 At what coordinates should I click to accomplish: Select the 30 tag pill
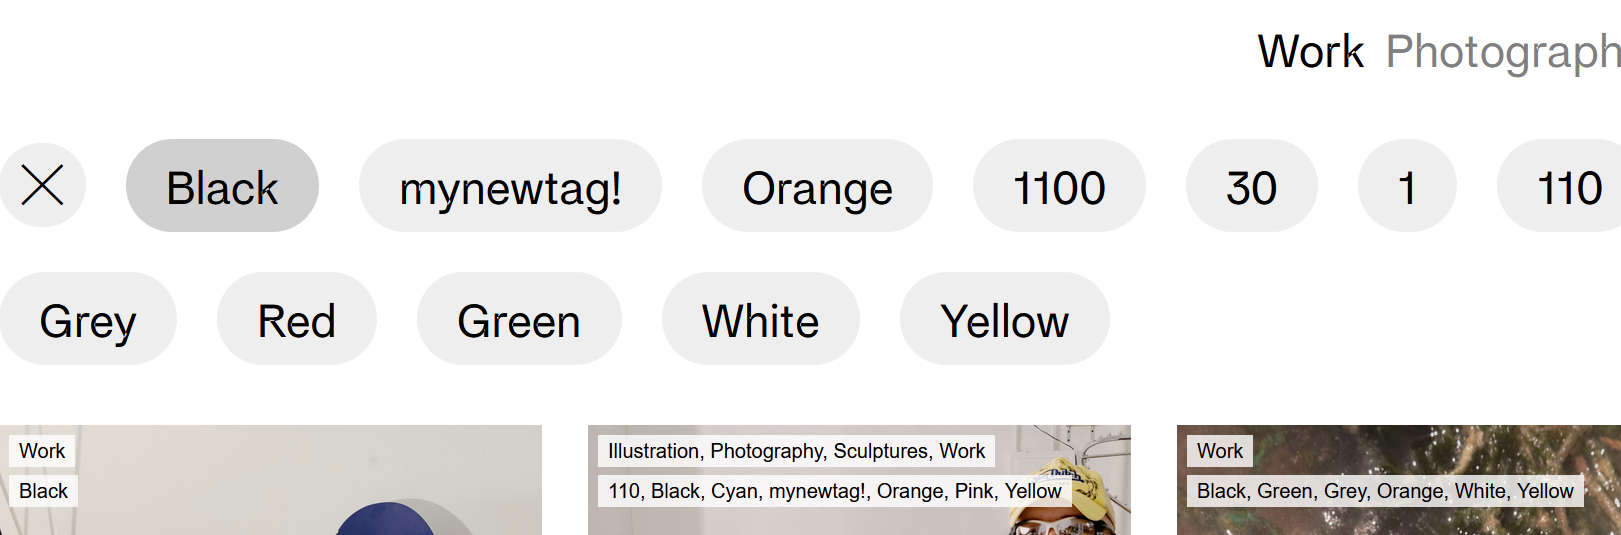click(1251, 186)
